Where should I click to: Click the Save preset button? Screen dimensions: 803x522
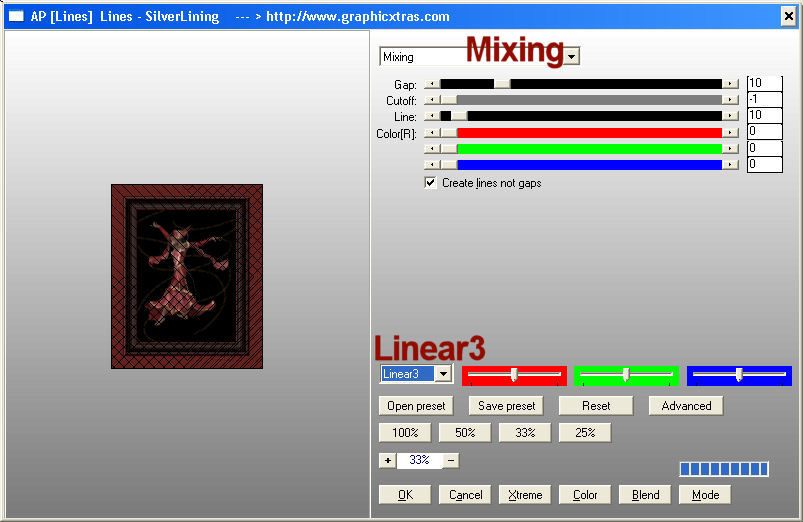506,406
